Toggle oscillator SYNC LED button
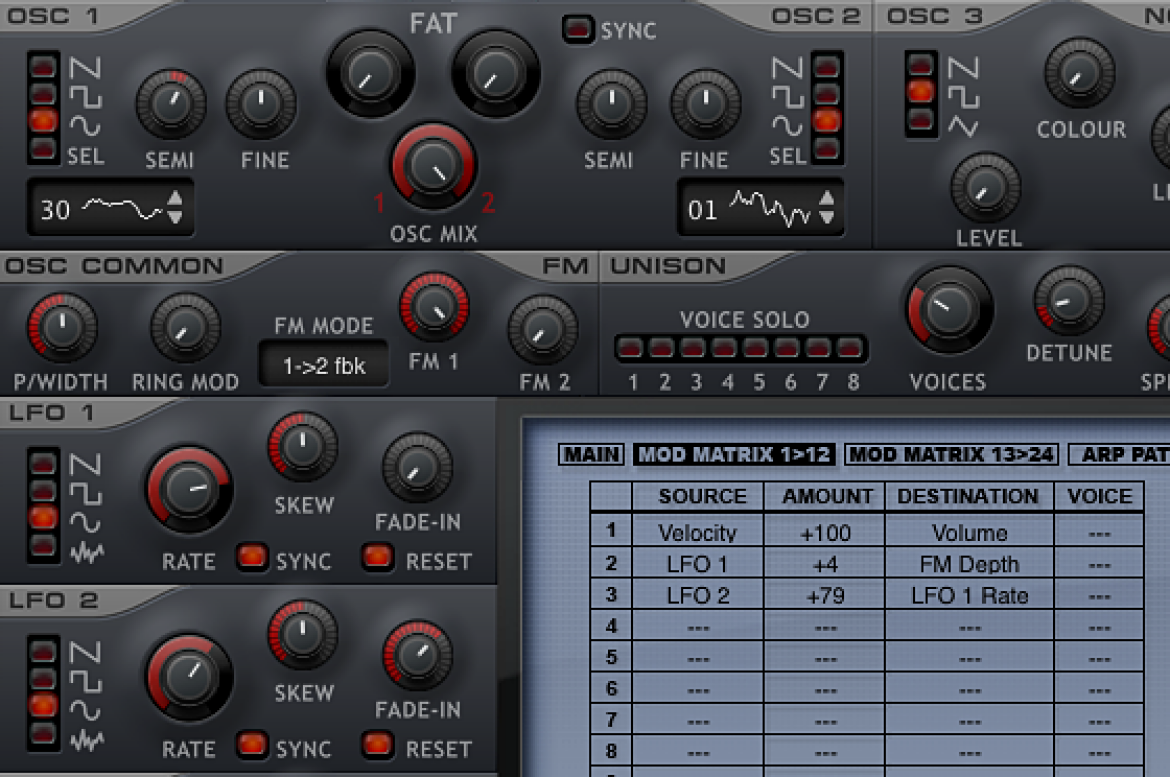 [578, 29]
